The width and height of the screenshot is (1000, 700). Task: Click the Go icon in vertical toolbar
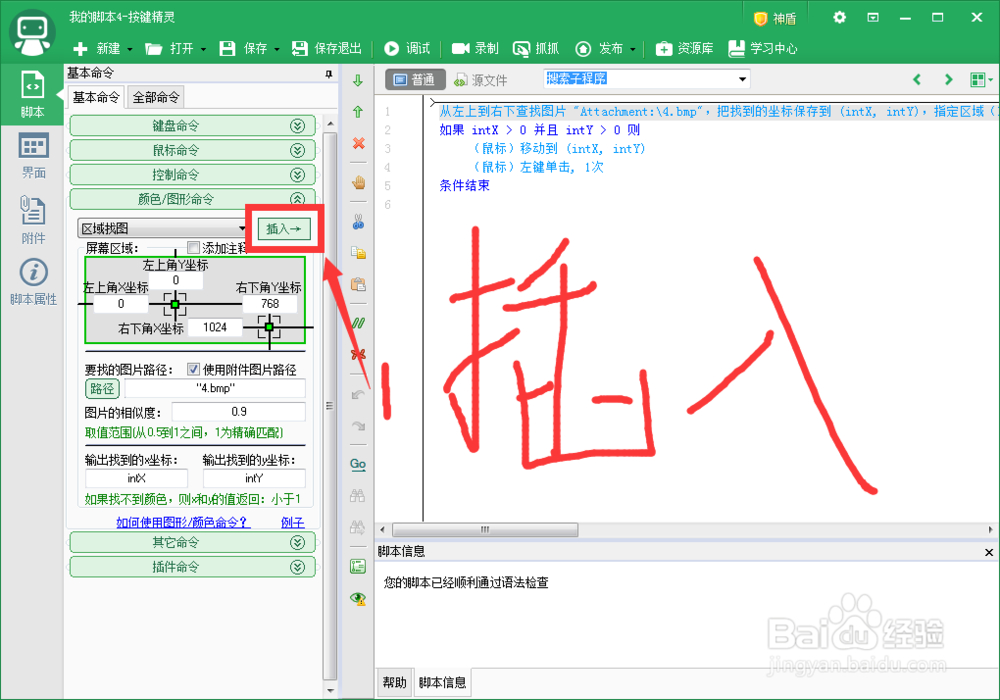point(358,465)
